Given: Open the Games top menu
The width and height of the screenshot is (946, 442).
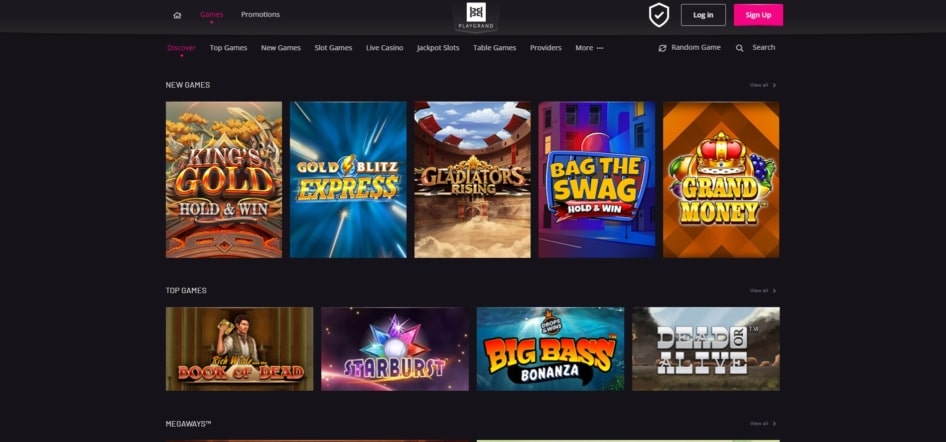Looking at the screenshot, I should point(212,14).
